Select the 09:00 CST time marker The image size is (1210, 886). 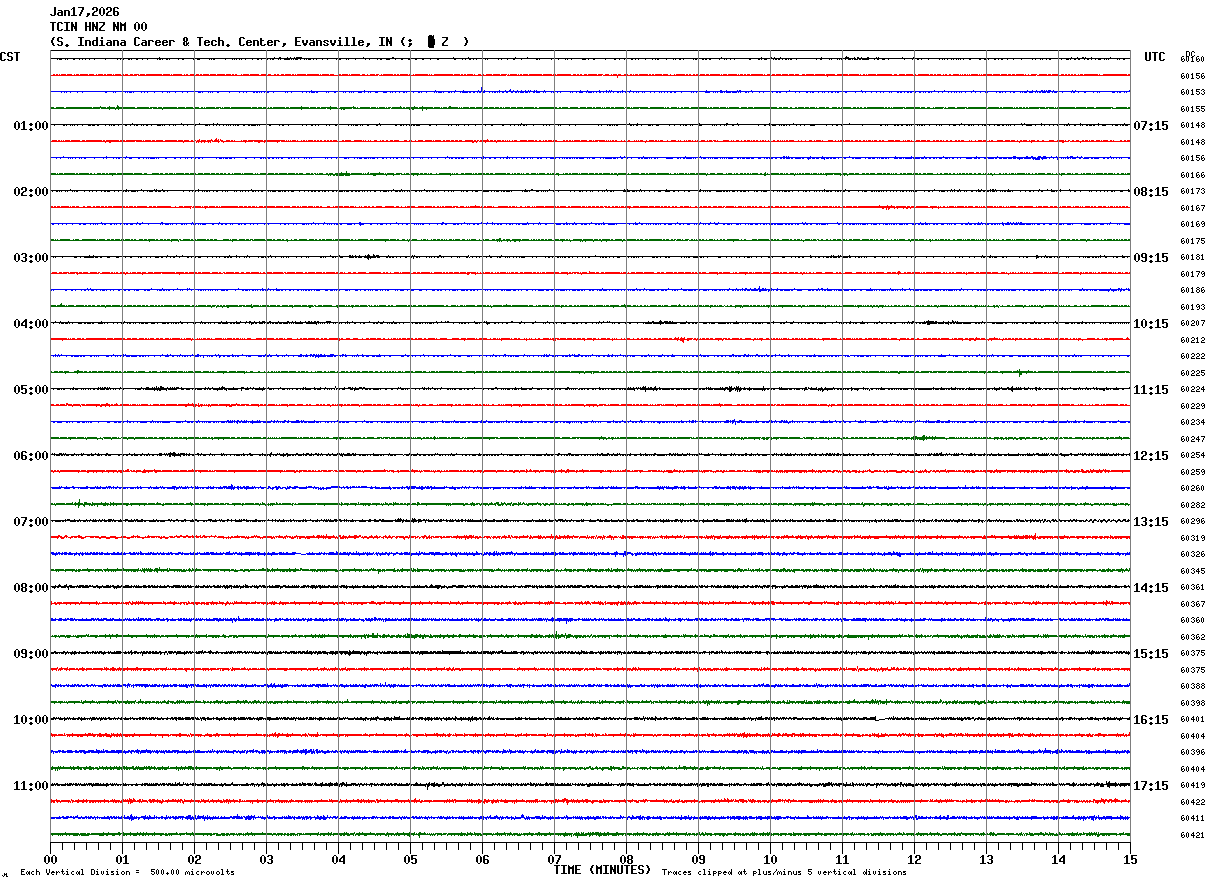pos(30,654)
